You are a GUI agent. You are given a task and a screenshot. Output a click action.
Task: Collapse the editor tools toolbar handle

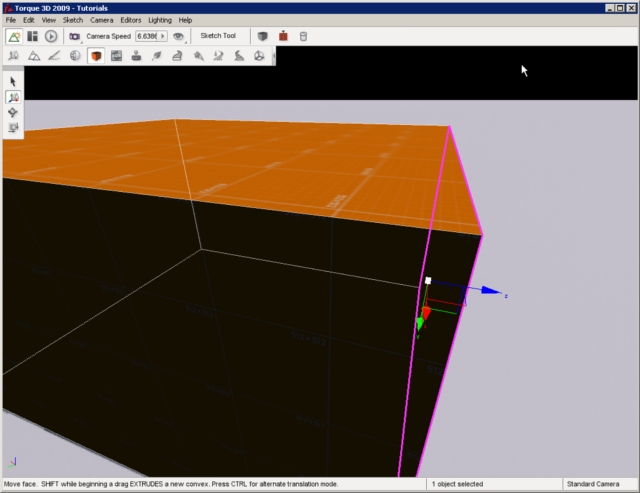[273, 56]
